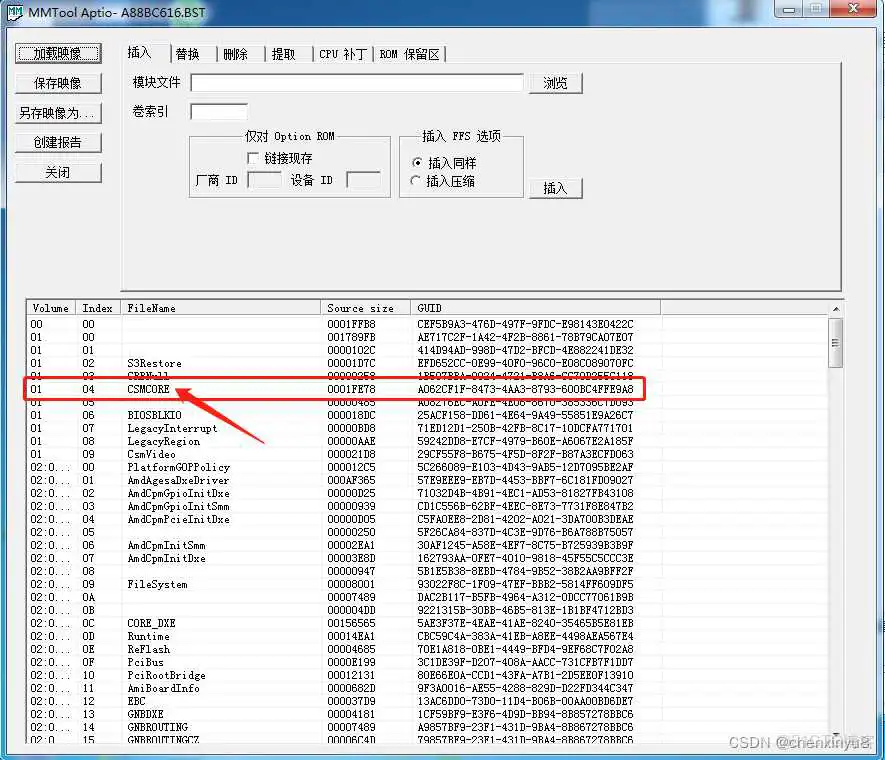The width and height of the screenshot is (885, 760).
Task: Switch to the CPU 补丁 tab
Action: 342,54
